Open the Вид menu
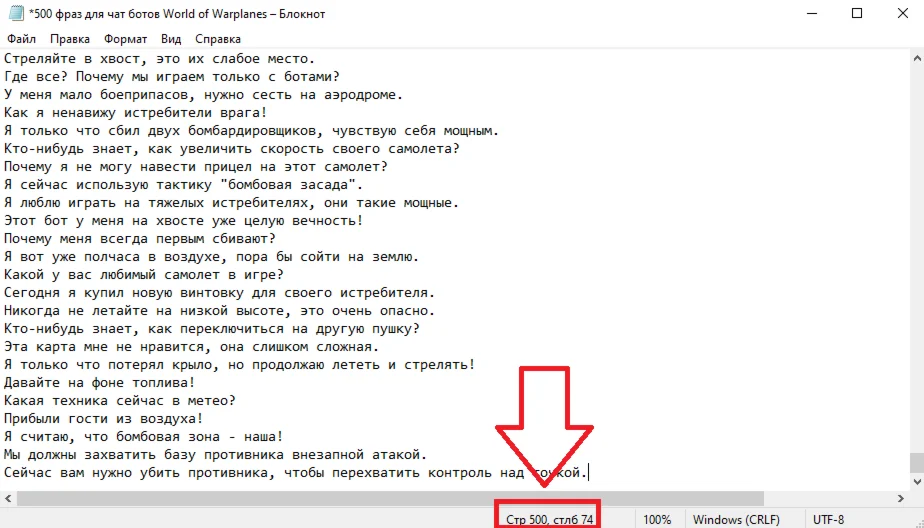This screenshot has width=924, height=528. click(171, 39)
